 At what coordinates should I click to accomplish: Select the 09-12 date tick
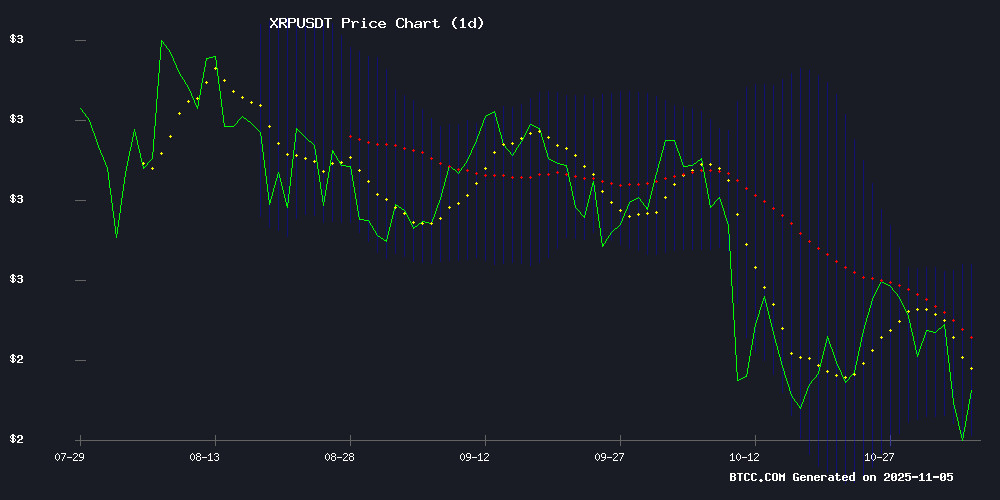(x=474, y=456)
